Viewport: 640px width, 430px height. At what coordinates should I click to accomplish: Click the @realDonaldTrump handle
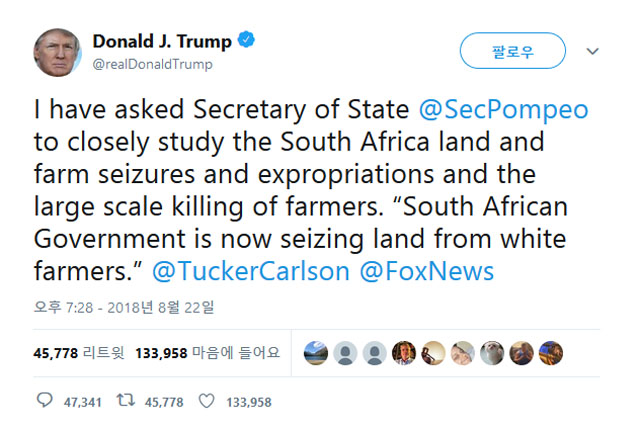pyautogui.click(x=152, y=64)
